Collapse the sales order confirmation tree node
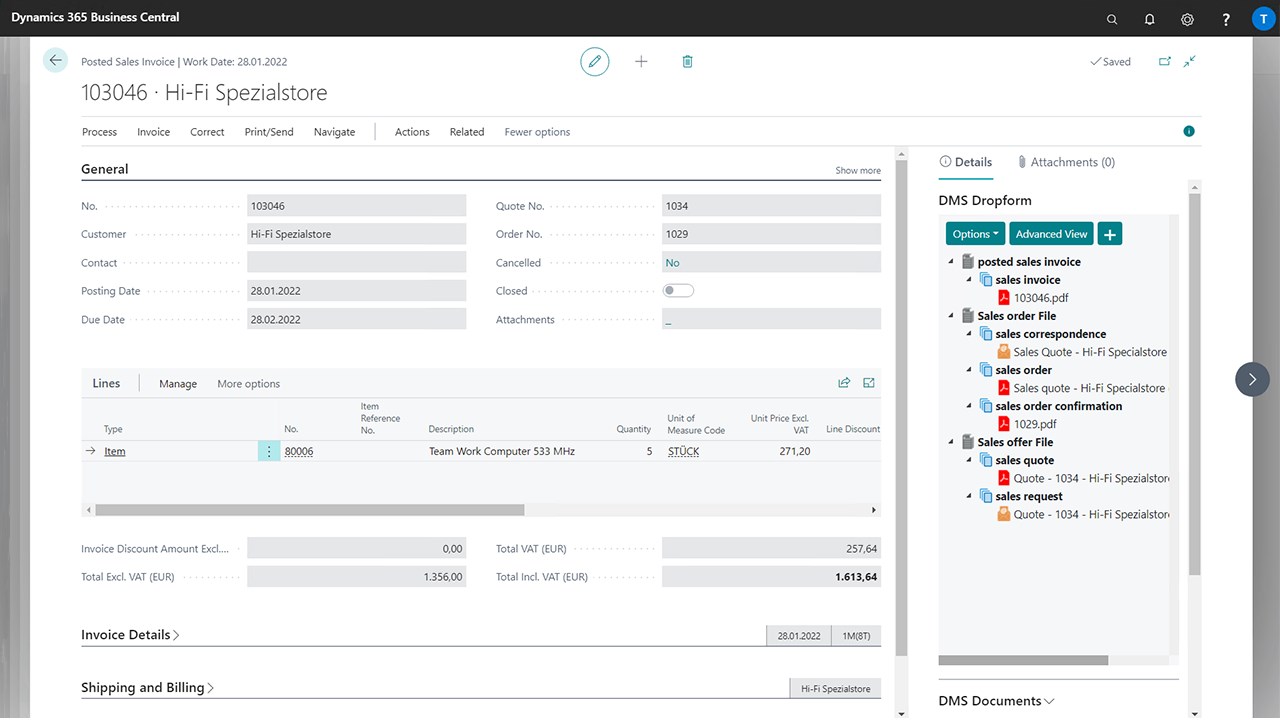 [970, 406]
